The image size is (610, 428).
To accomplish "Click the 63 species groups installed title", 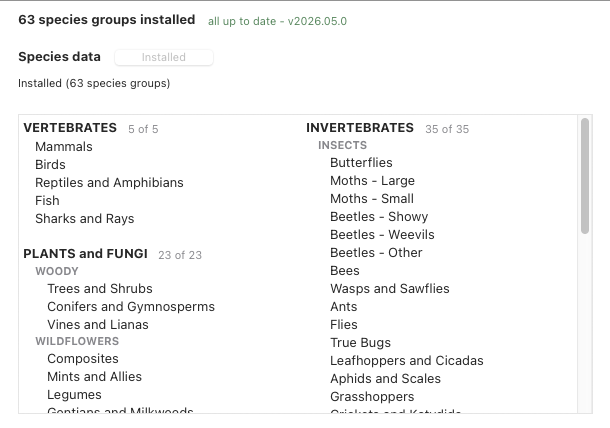I will pos(107,20).
